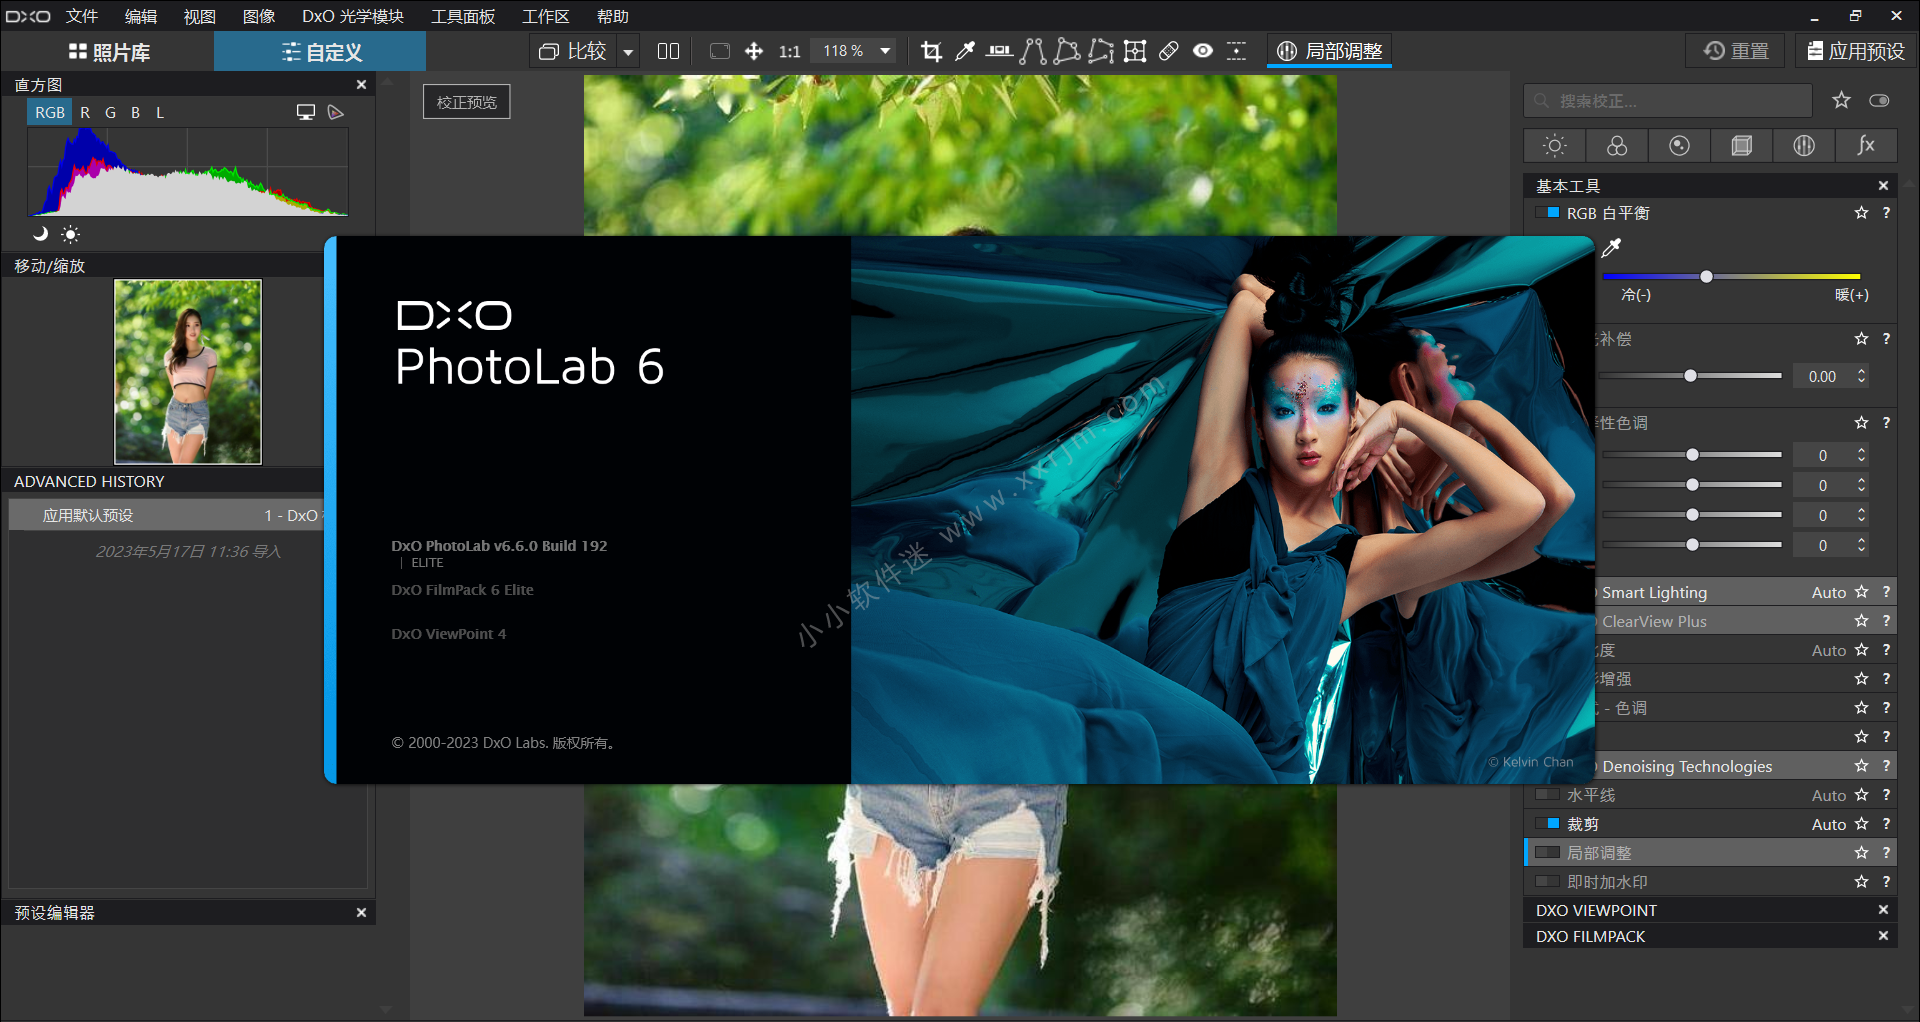Viewport: 1920px width, 1022px height.
Task: Close the 直方图 palette
Action: pyautogui.click(x=362, y=85)
